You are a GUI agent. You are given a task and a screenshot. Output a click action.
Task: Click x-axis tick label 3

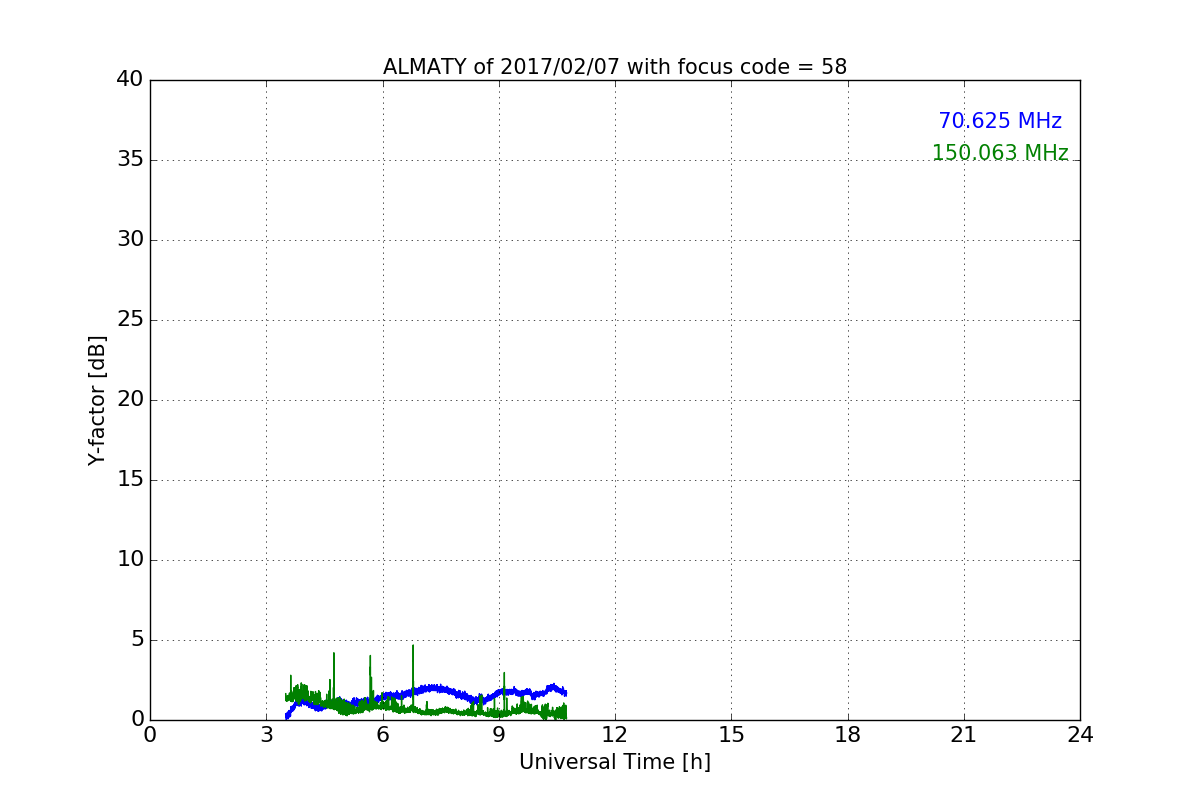coord(266,734)
